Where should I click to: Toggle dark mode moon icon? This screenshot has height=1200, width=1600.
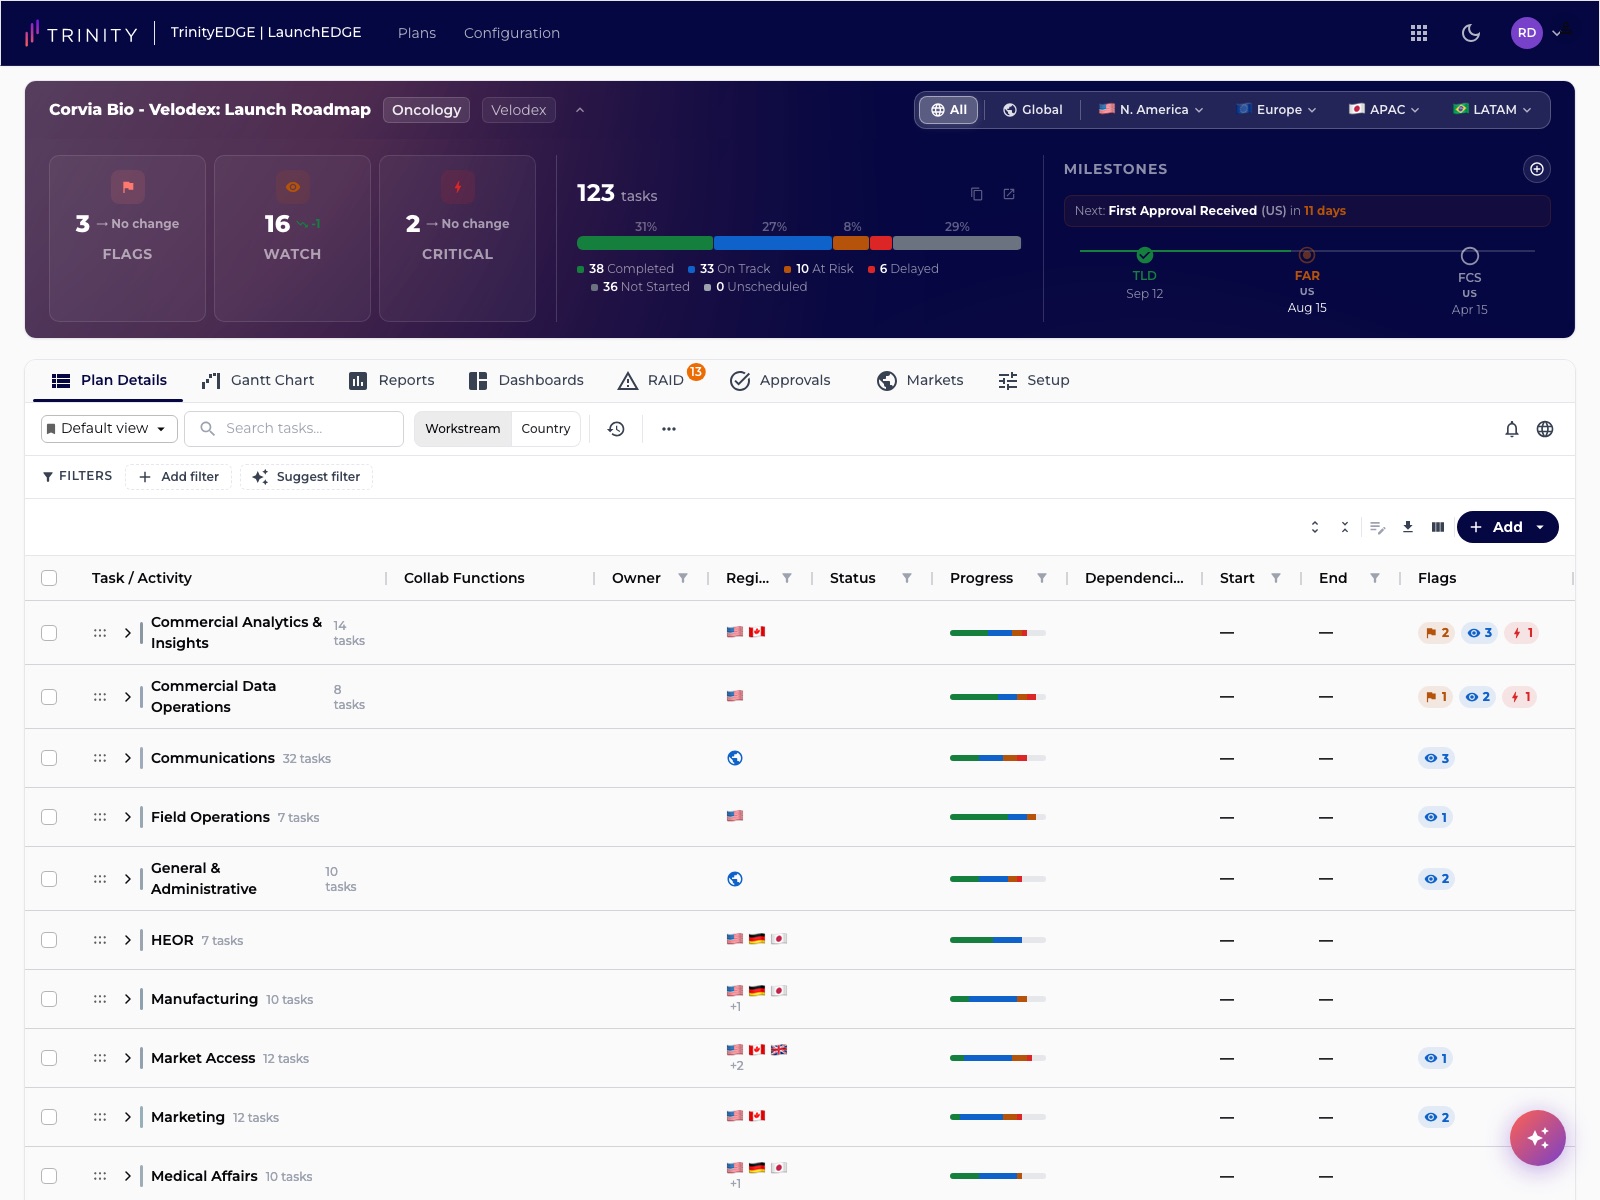click(x=1471, y=33)
